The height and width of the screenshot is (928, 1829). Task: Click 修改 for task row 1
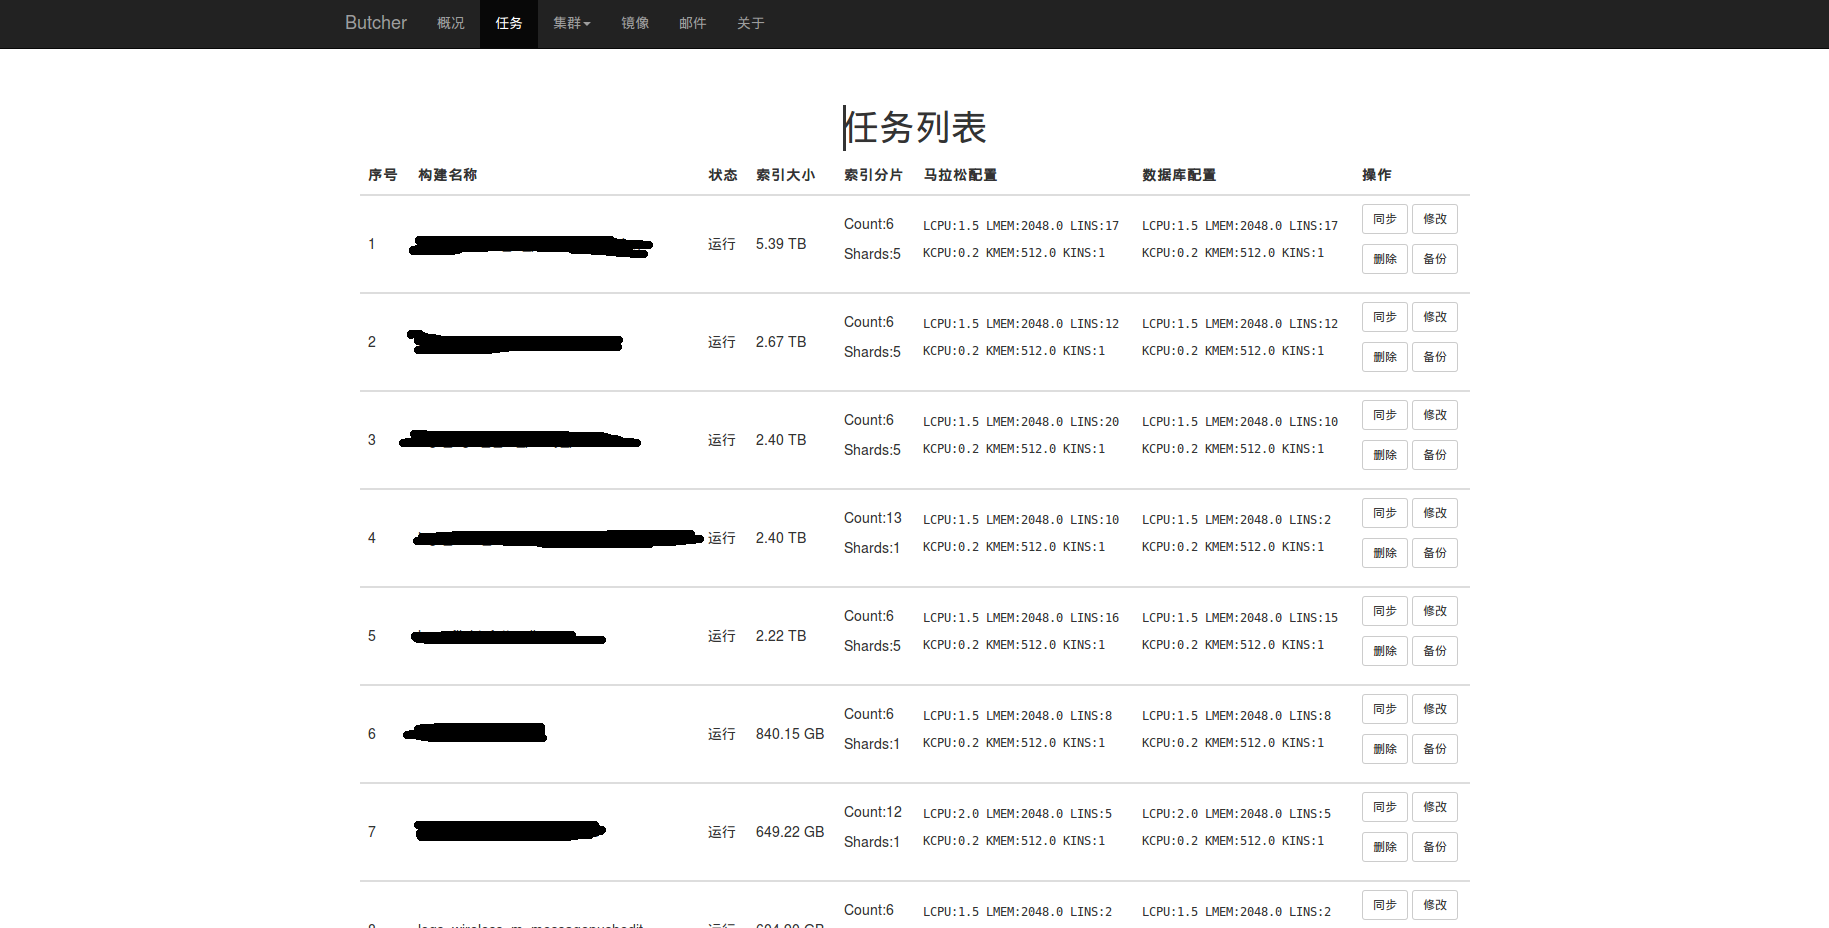1434,219
